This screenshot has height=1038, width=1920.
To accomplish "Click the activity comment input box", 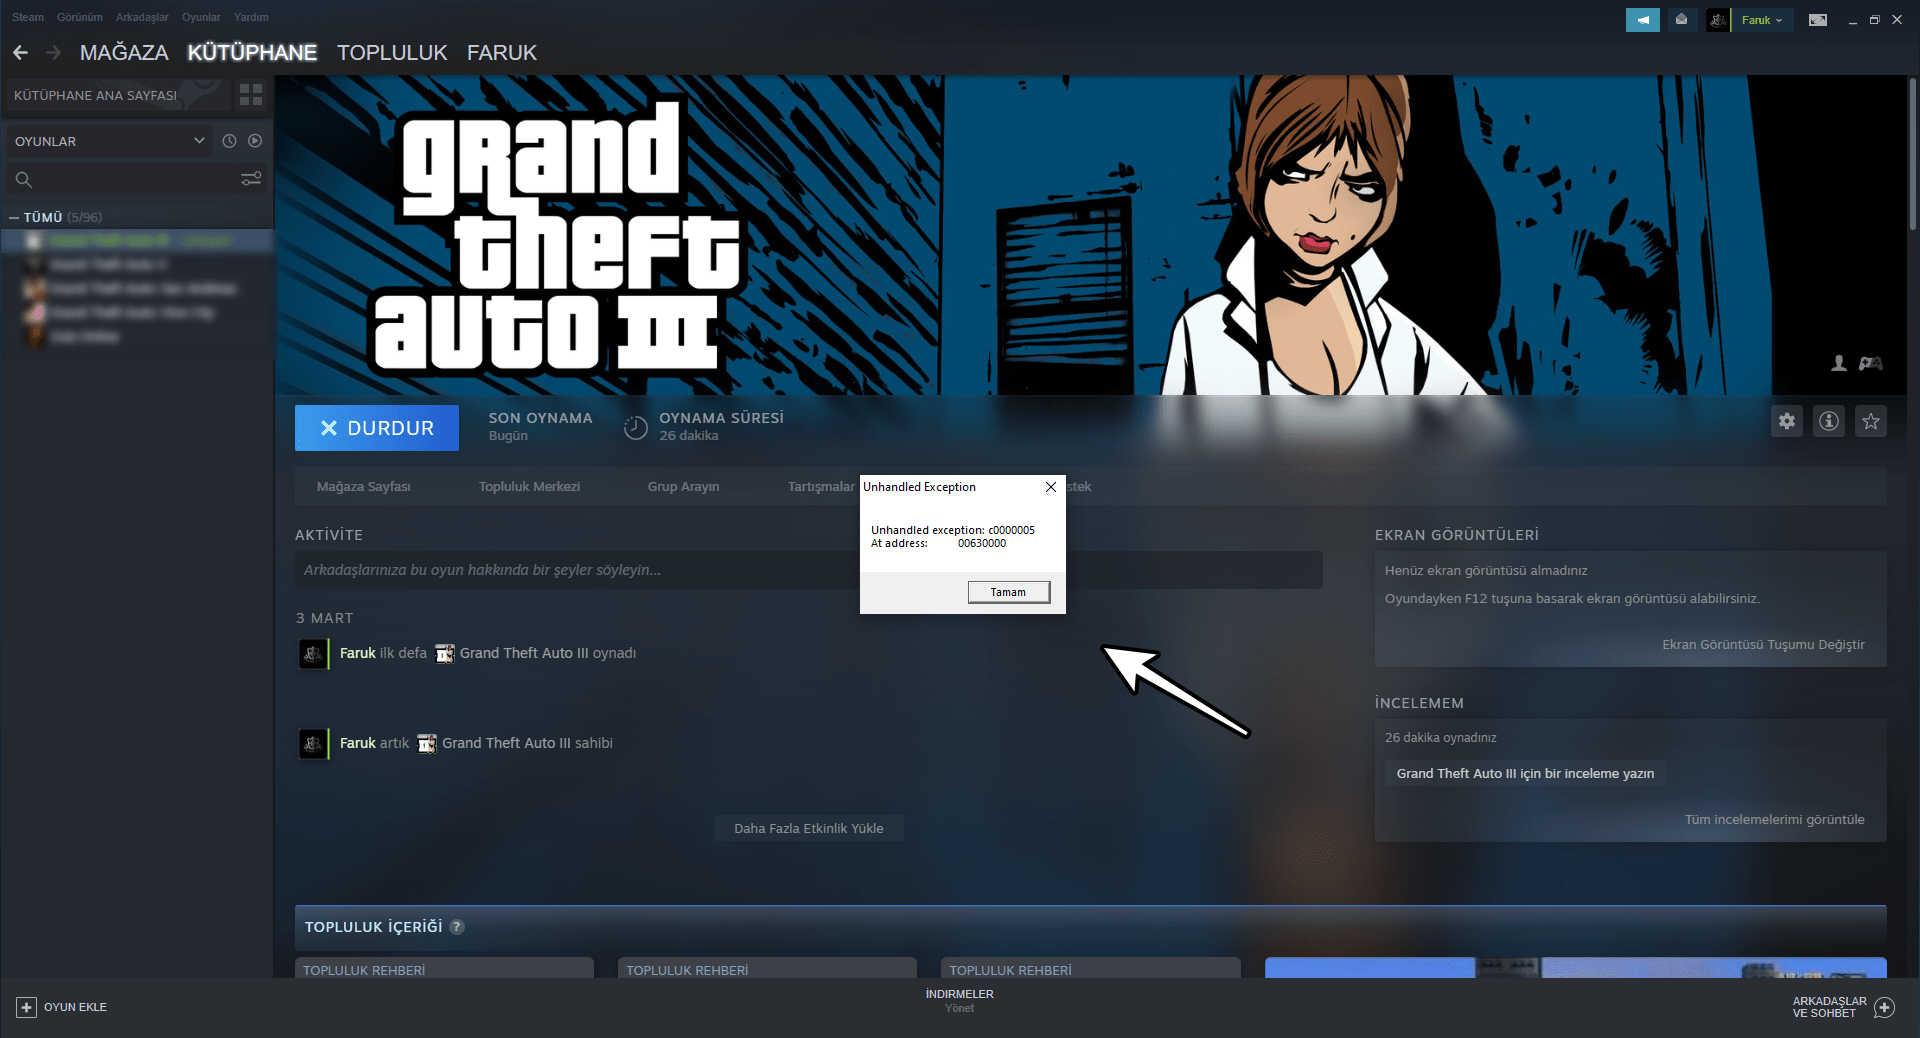I will tap(808, 570).
